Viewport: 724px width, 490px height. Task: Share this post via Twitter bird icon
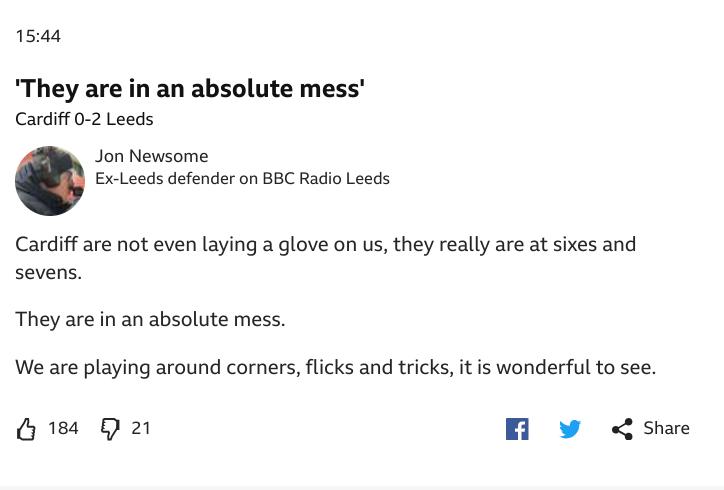click(570, 429)
